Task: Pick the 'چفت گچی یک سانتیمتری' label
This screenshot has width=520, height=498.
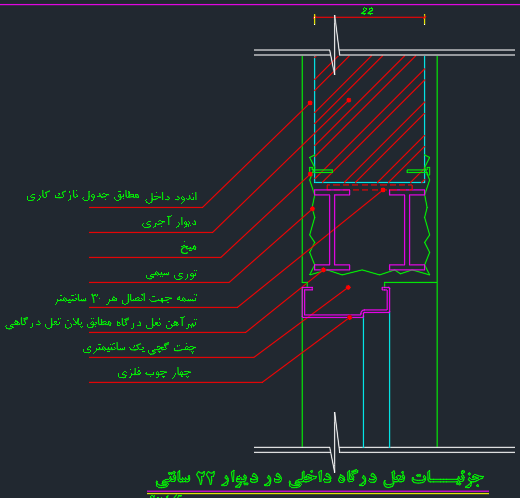Action: pos(139,348)
